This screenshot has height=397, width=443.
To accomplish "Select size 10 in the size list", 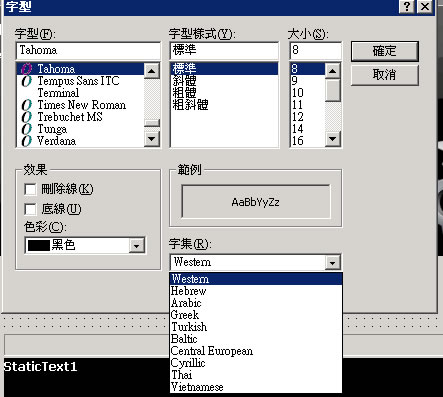I will click(308, 93).
